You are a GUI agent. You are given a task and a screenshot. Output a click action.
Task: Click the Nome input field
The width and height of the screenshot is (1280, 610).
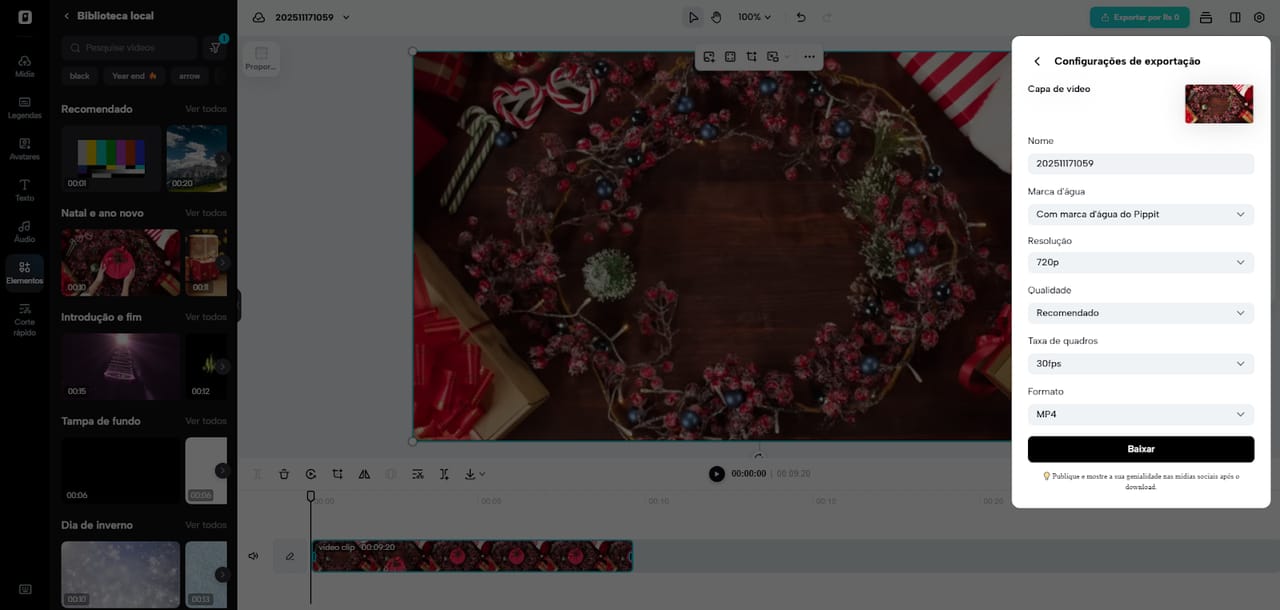click(1140, 163)
